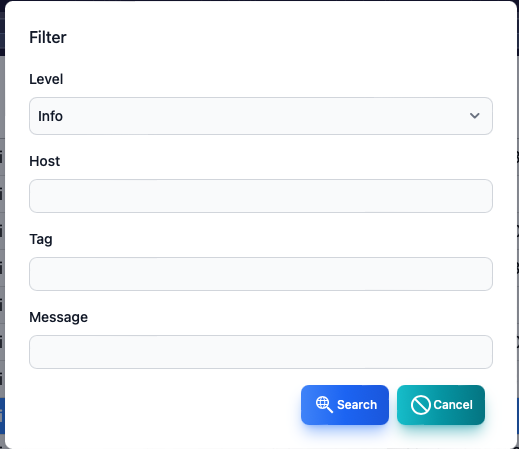Viewport: 519px width, 449px height.
Task: Select the Info value text in Level
Action: click(50, 116)
